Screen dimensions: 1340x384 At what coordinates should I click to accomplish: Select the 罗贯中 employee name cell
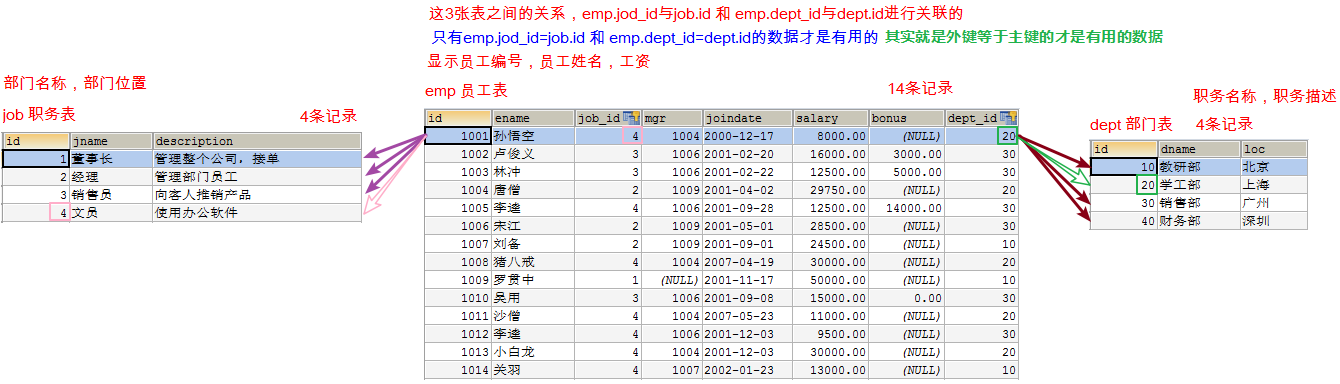pos(533,280)
